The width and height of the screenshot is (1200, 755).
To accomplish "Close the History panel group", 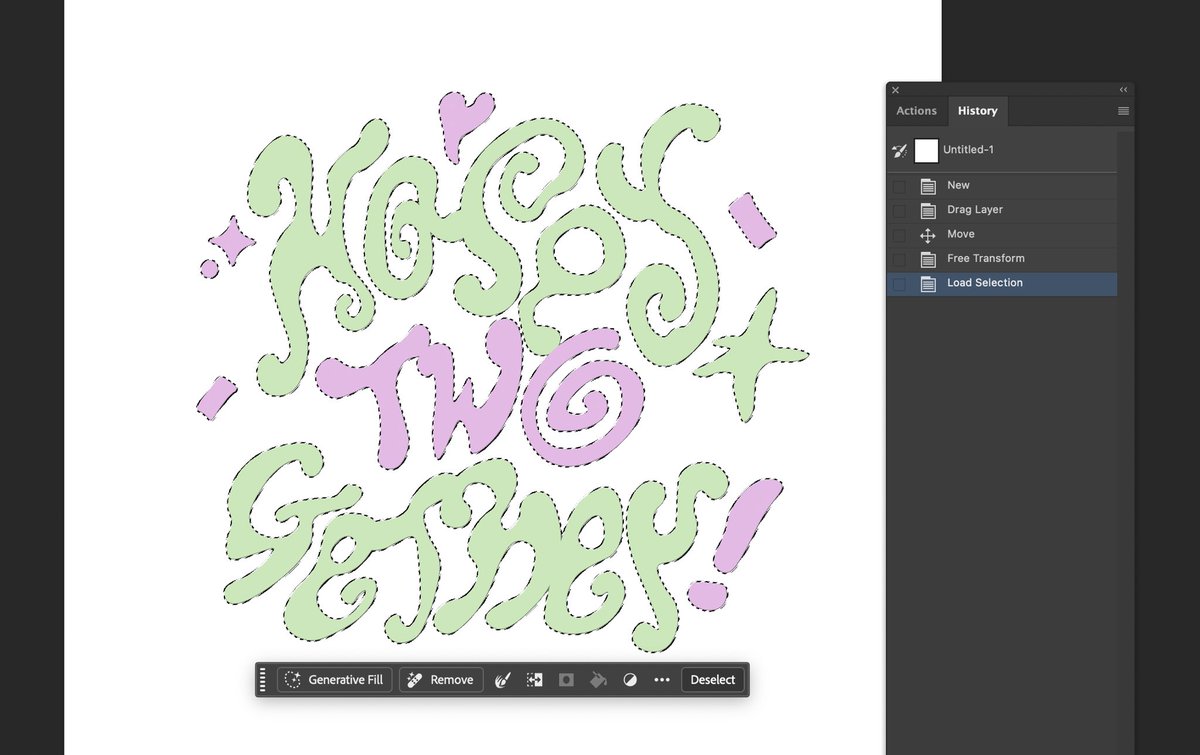I will (895, 90).
